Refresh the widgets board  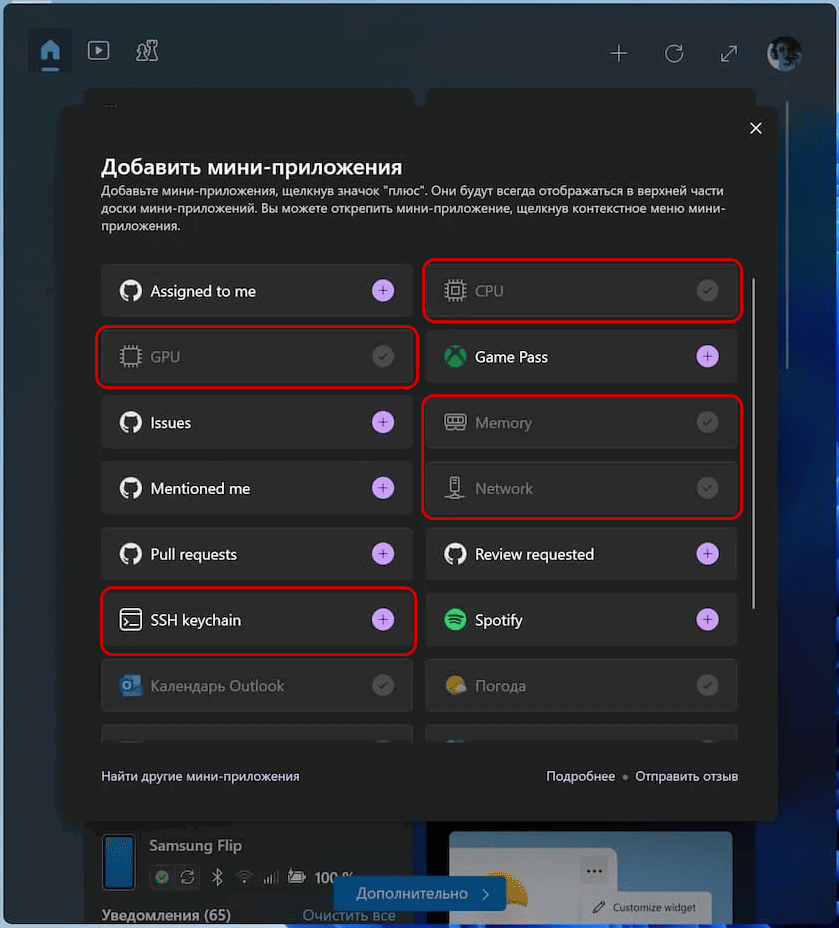point(674,54)
